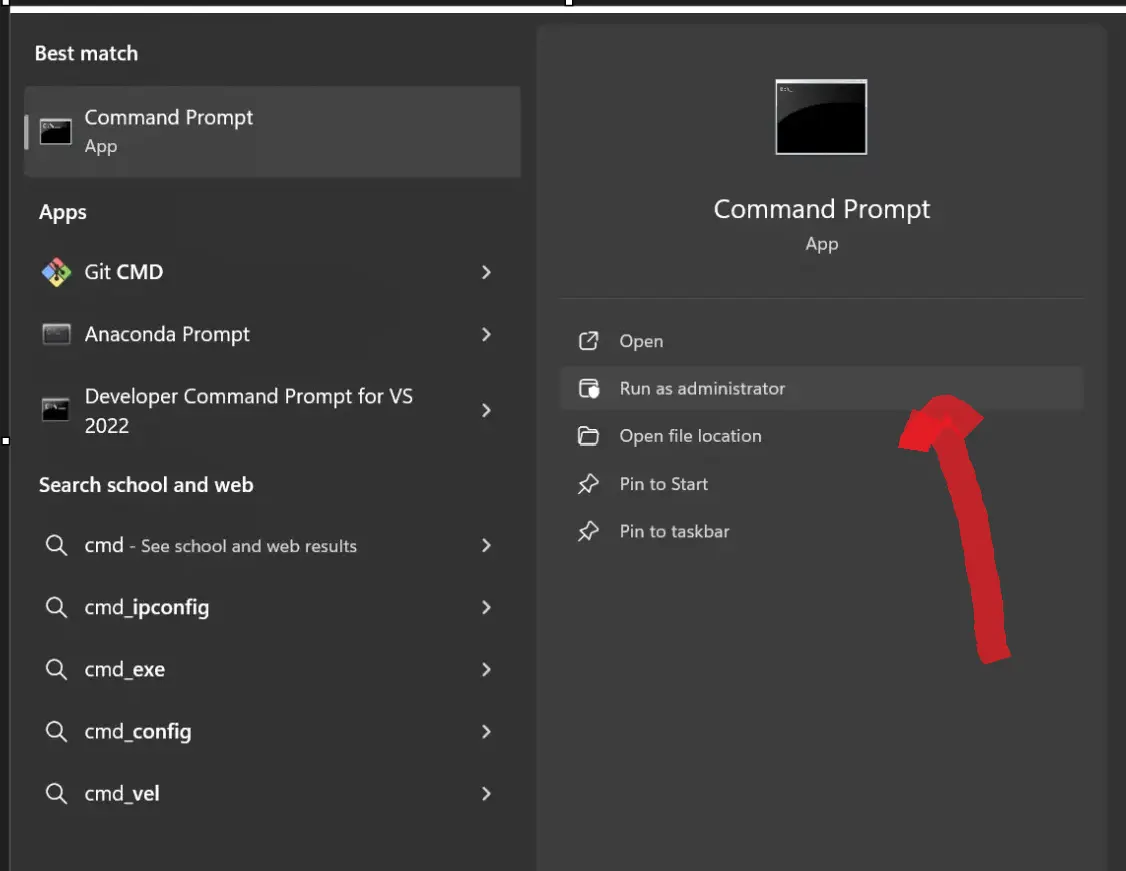Click the search icon beside cmd_ipconfig
Screen dimensions: 1126x871
click(56, 607)
